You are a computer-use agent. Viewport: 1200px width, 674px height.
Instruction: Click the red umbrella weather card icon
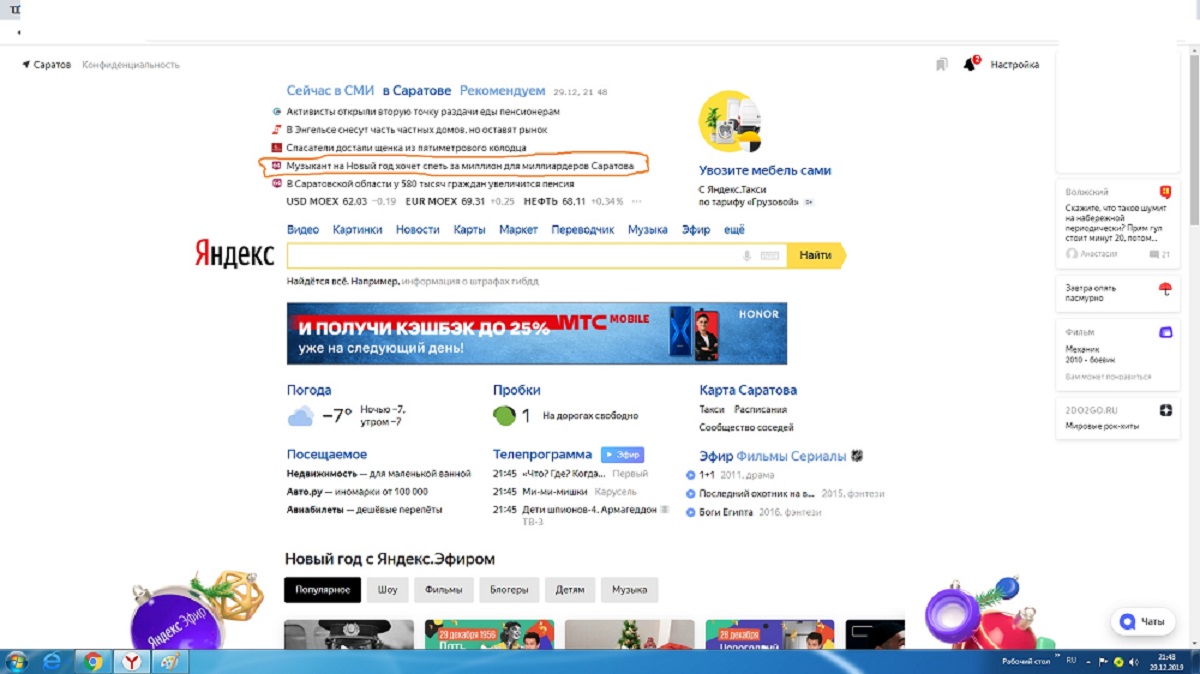[1165, 289]
